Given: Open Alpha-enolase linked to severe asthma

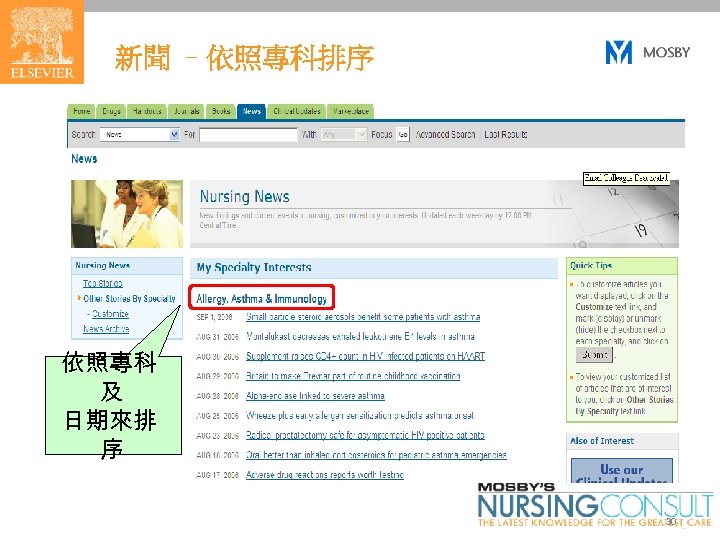Looking at the screenshot, I should [x=315, y=396].
